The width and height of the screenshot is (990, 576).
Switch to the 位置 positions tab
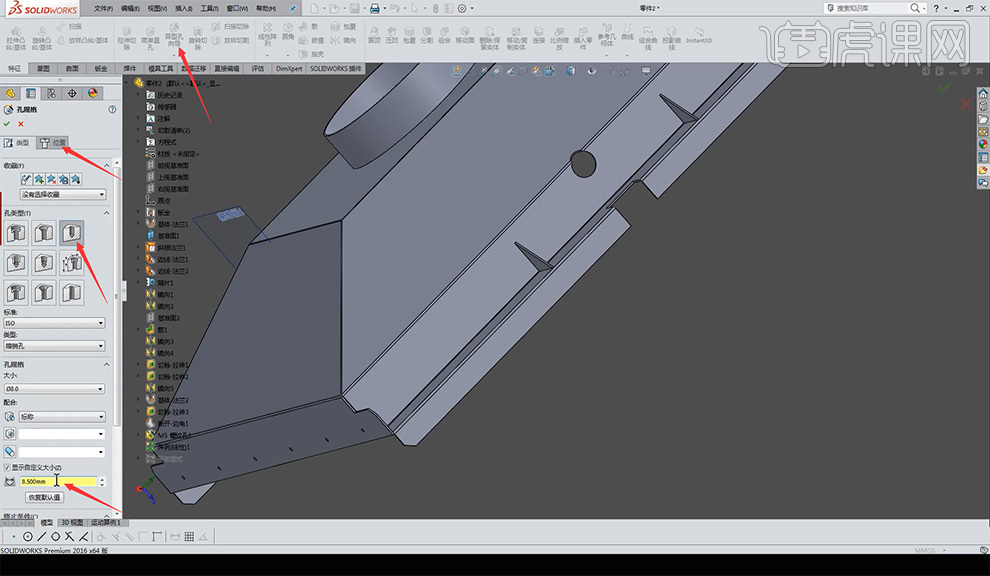tap(53, 143)
